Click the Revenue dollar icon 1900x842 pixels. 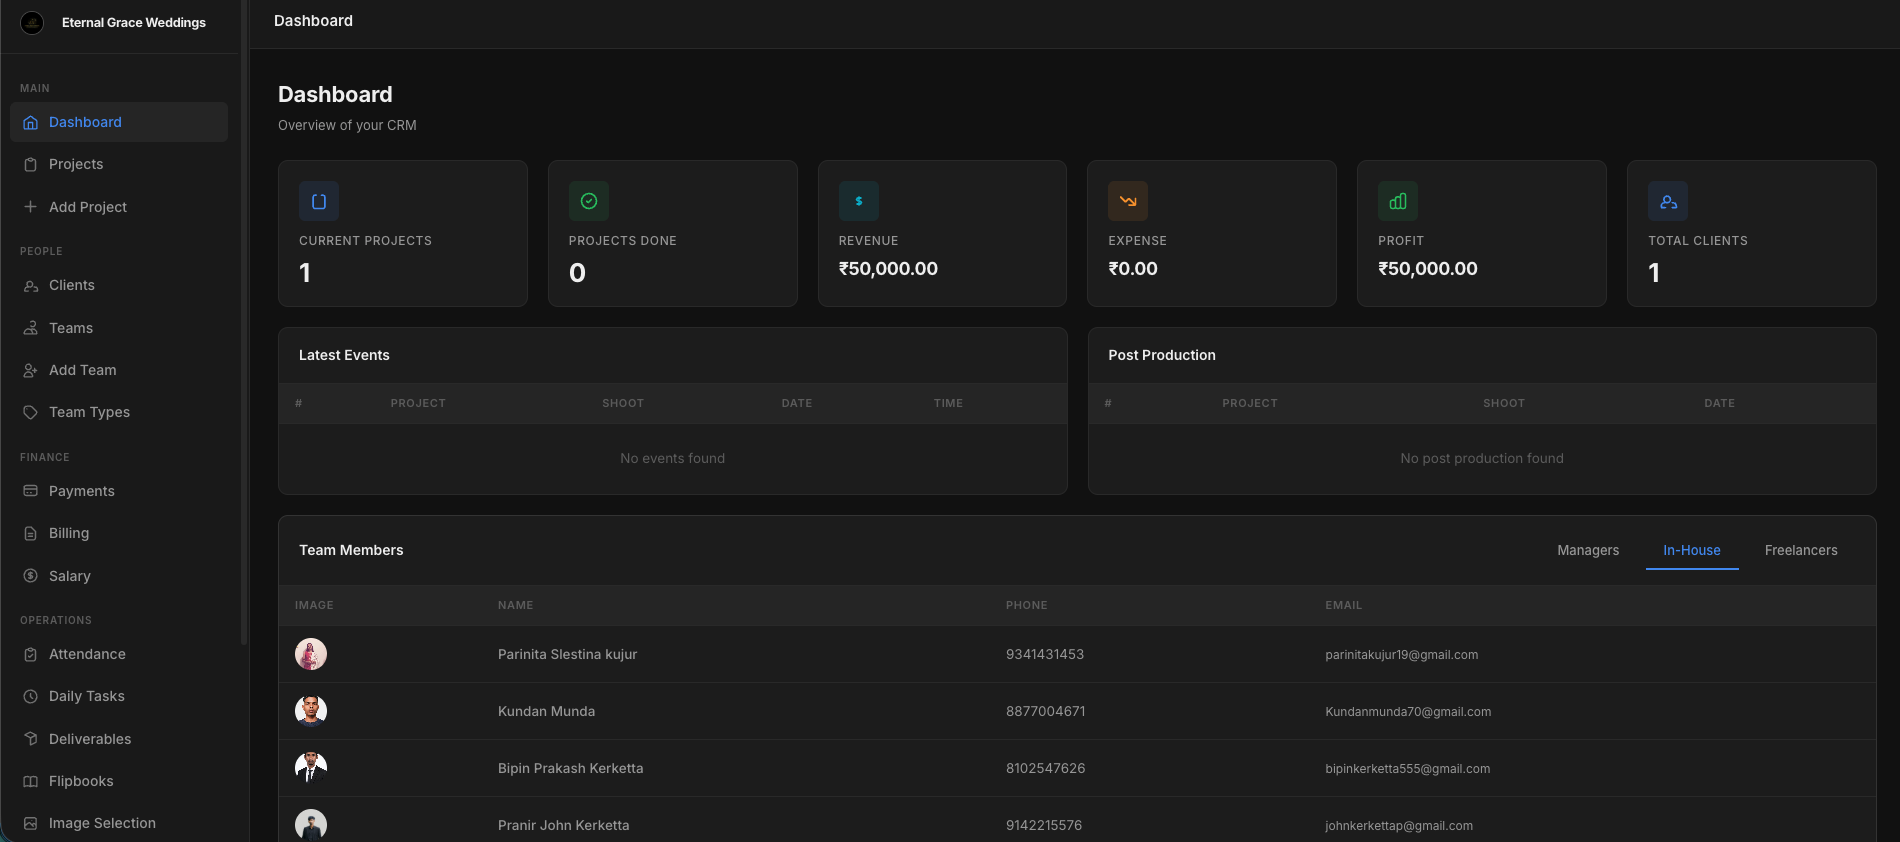859,201
